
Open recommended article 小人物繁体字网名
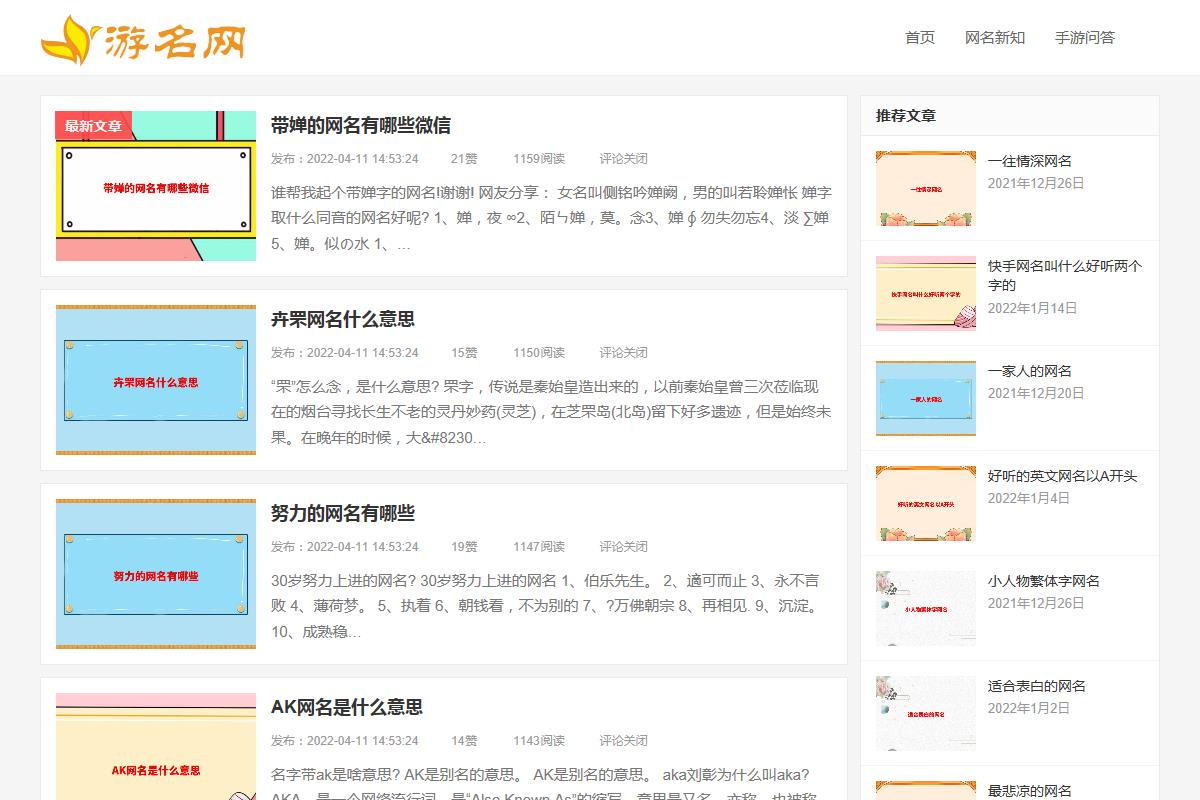tap(1044, 581)
